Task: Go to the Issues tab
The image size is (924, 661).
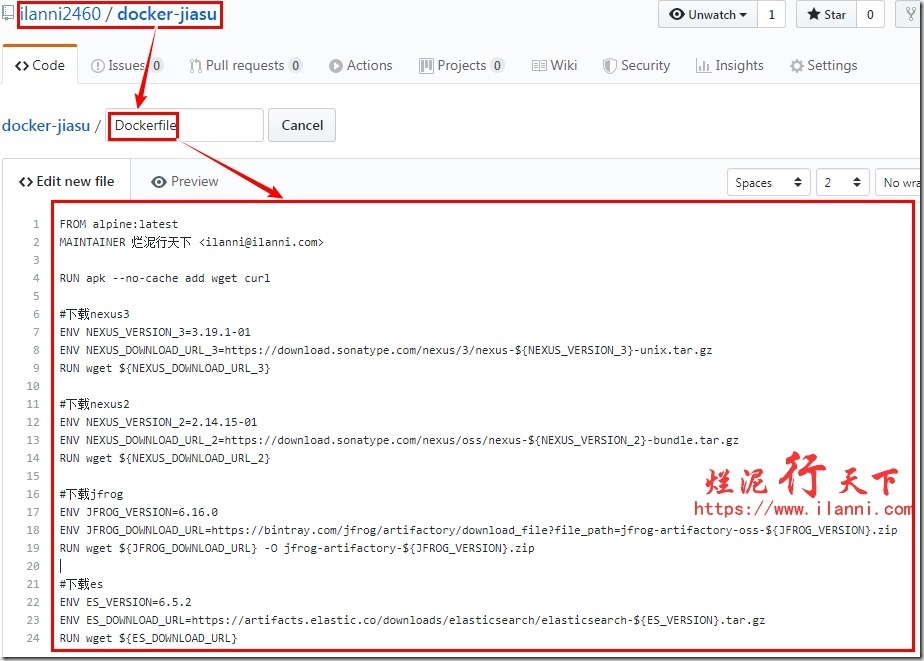Action: point(126,66)
